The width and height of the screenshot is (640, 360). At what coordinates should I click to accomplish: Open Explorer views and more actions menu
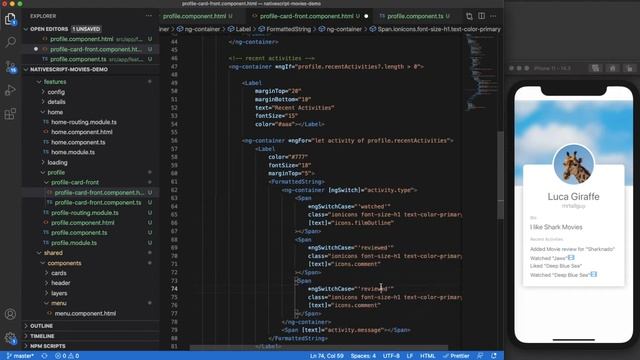pyautogui.click(x=149, y=16)
